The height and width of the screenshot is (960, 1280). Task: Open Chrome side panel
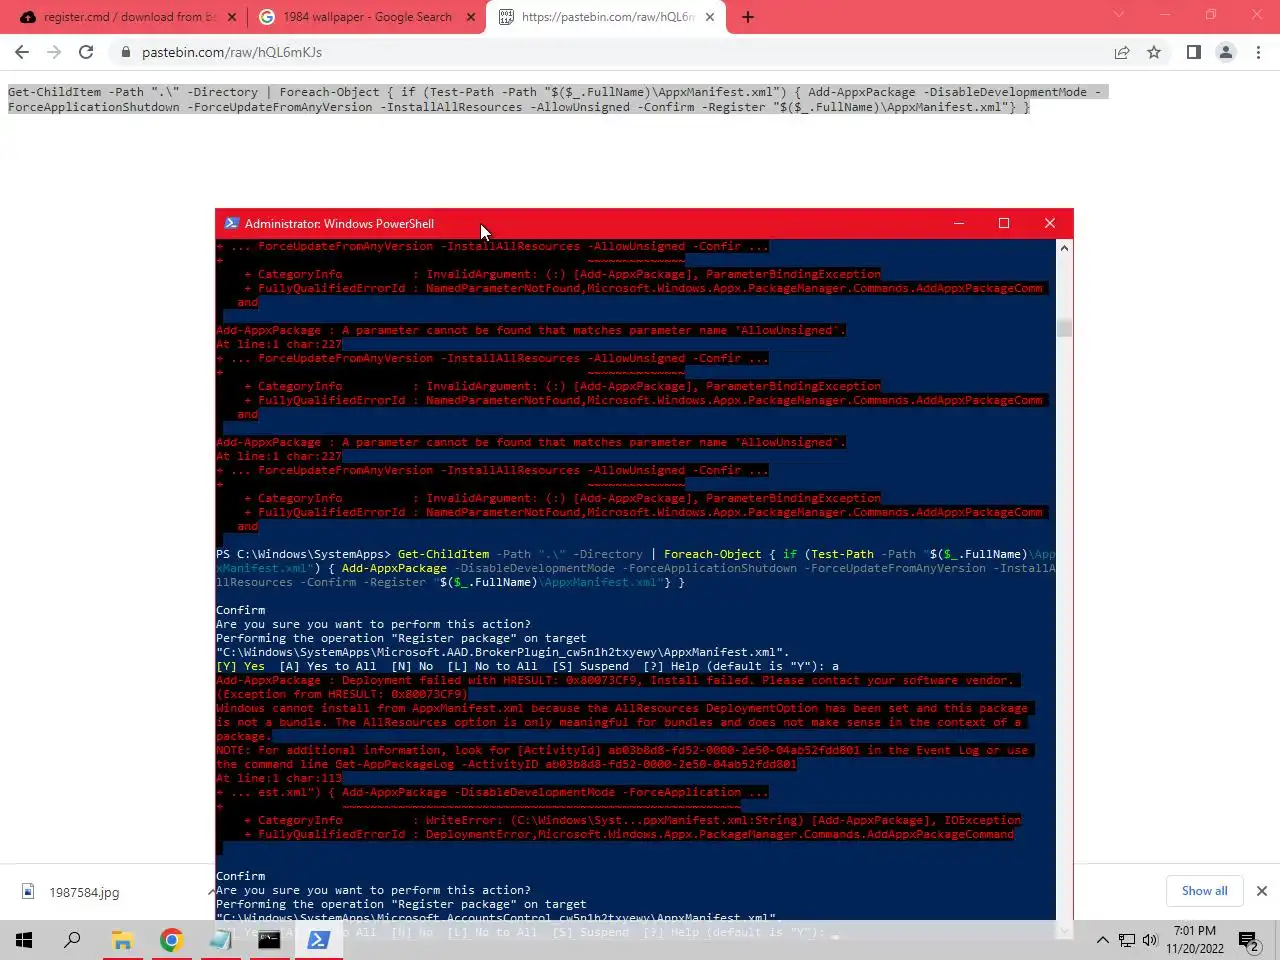pyautogui.click(x=1194, y=52)
